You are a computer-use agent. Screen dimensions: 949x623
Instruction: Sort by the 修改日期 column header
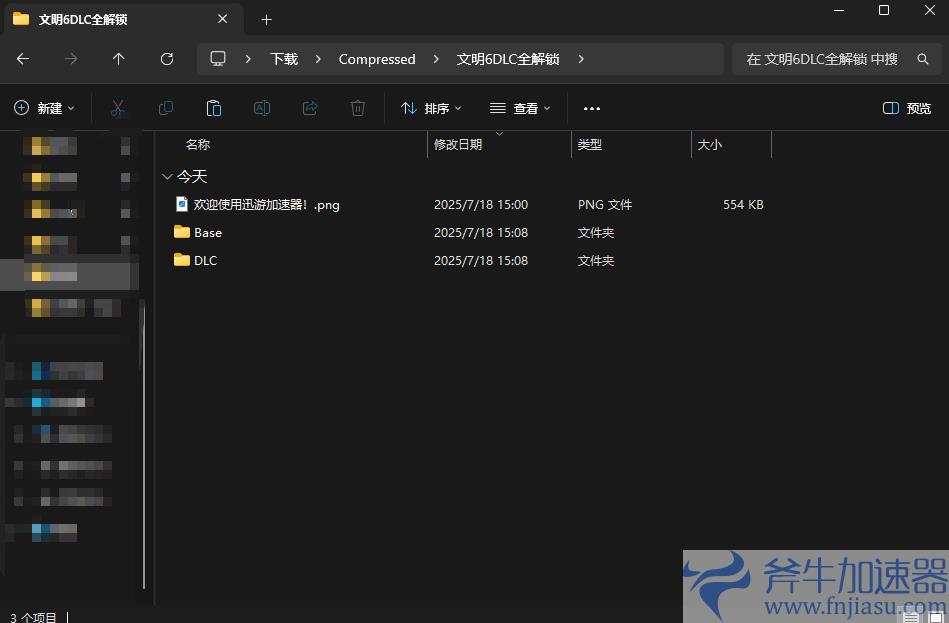tap(458, 145)
